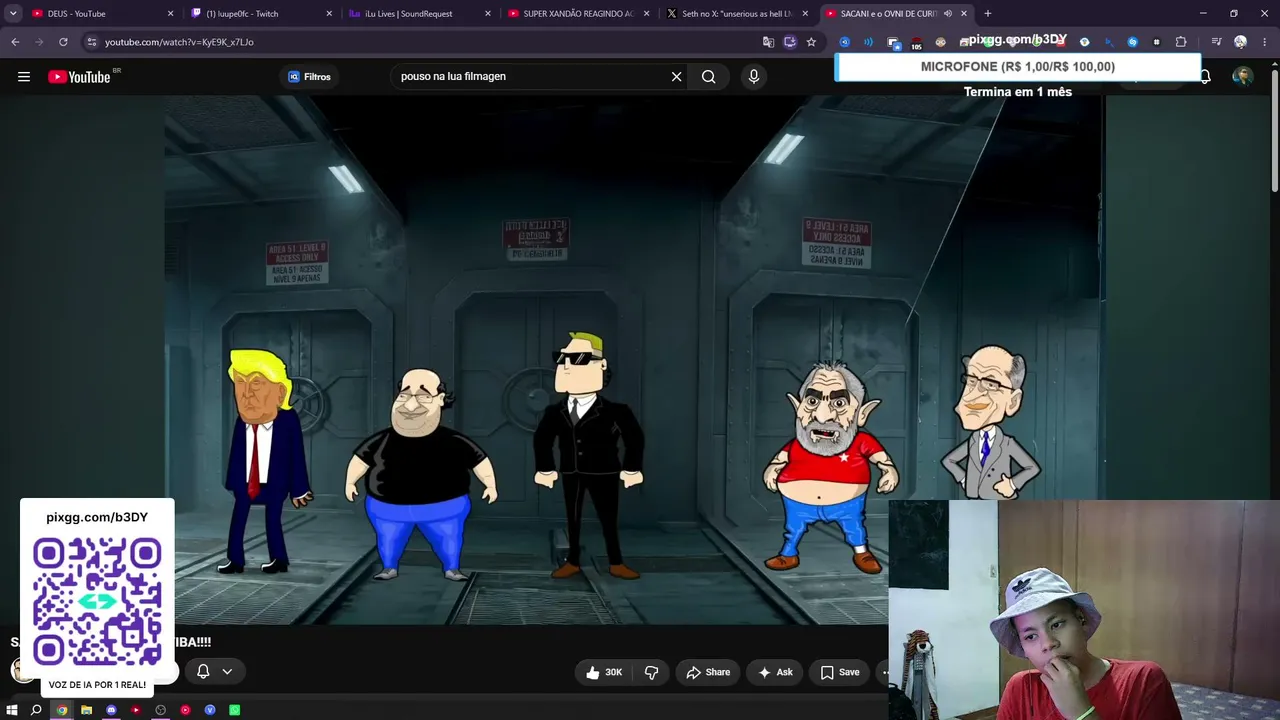1280x720 pixels.
Task: Open the Extensions puzzle-piece menu
Action: pos(1181,42)
